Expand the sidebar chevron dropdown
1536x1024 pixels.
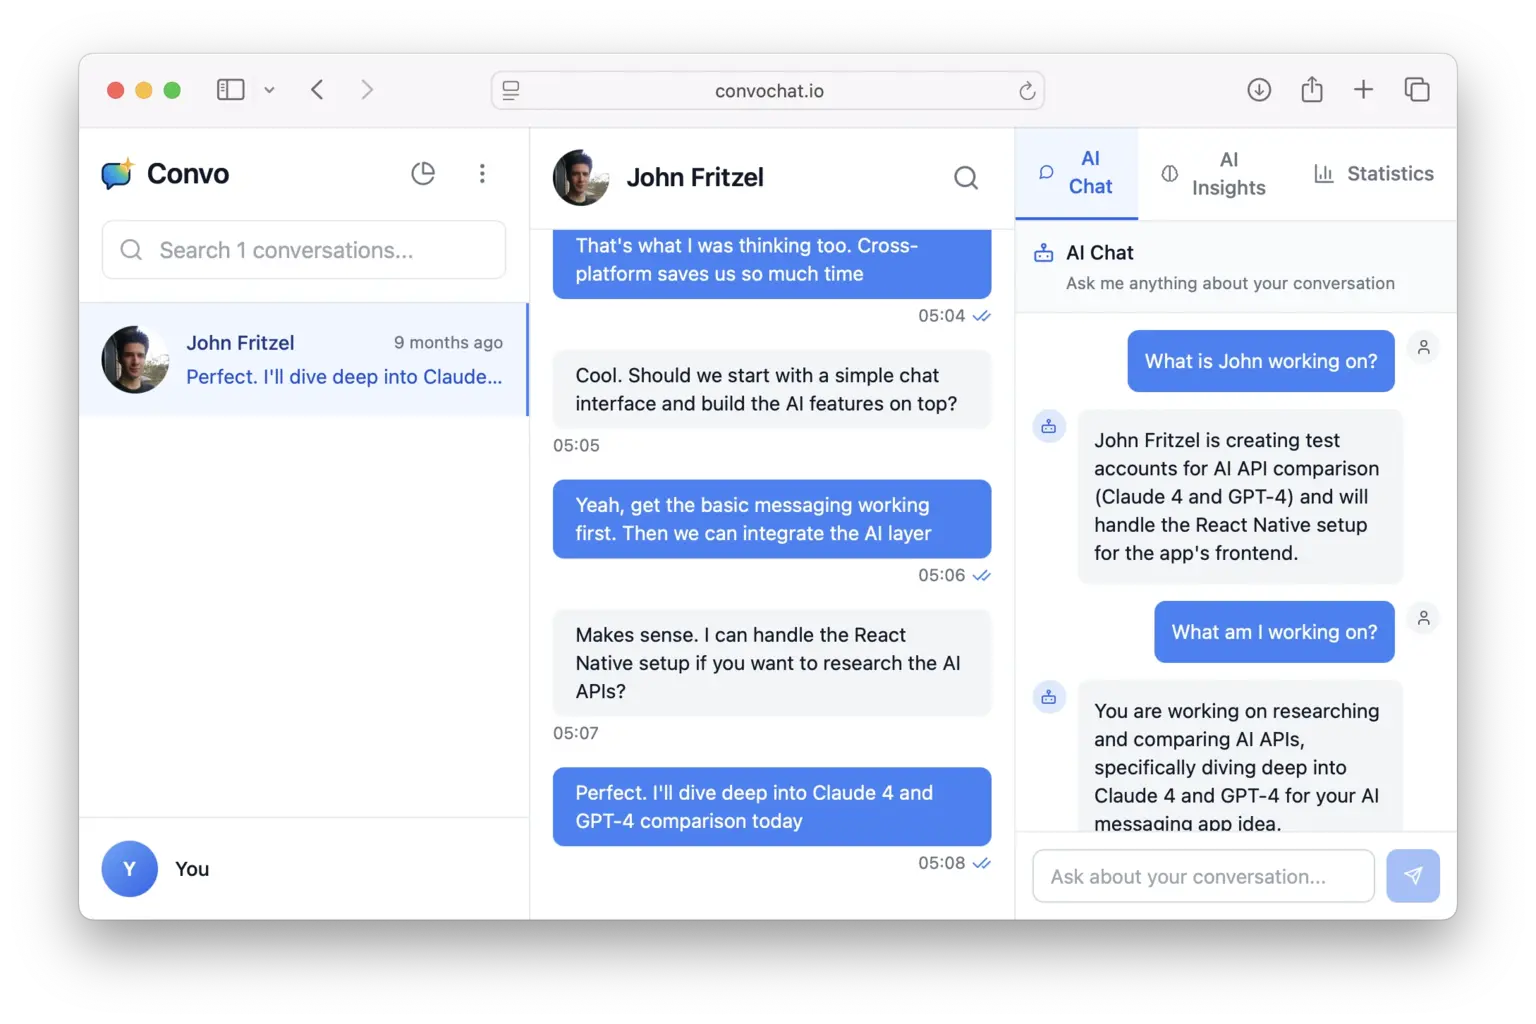click(269, 89)
